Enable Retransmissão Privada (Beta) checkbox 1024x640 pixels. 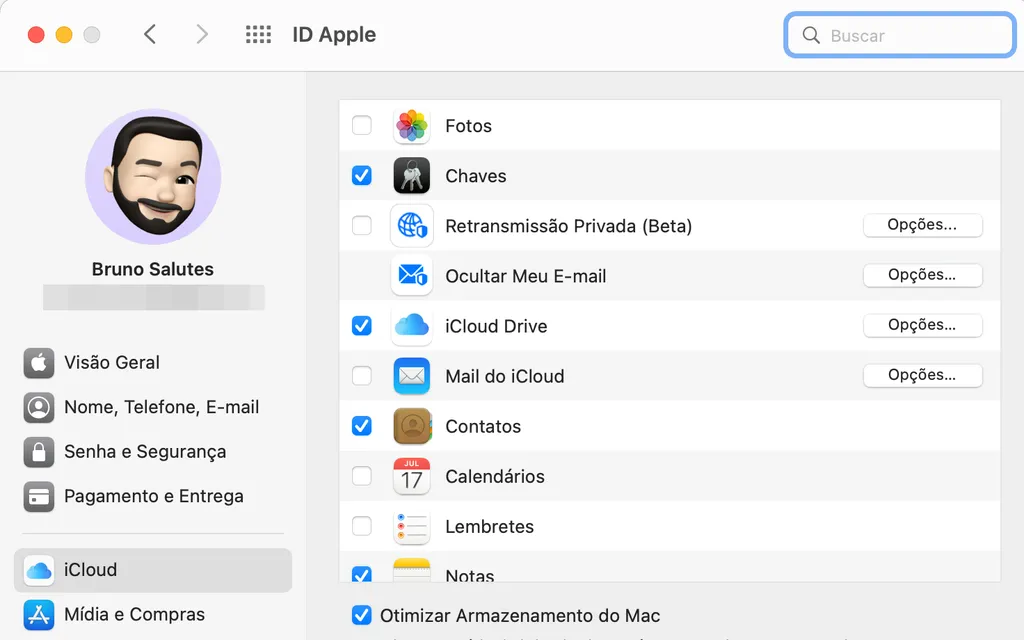[x=362, y=225]
